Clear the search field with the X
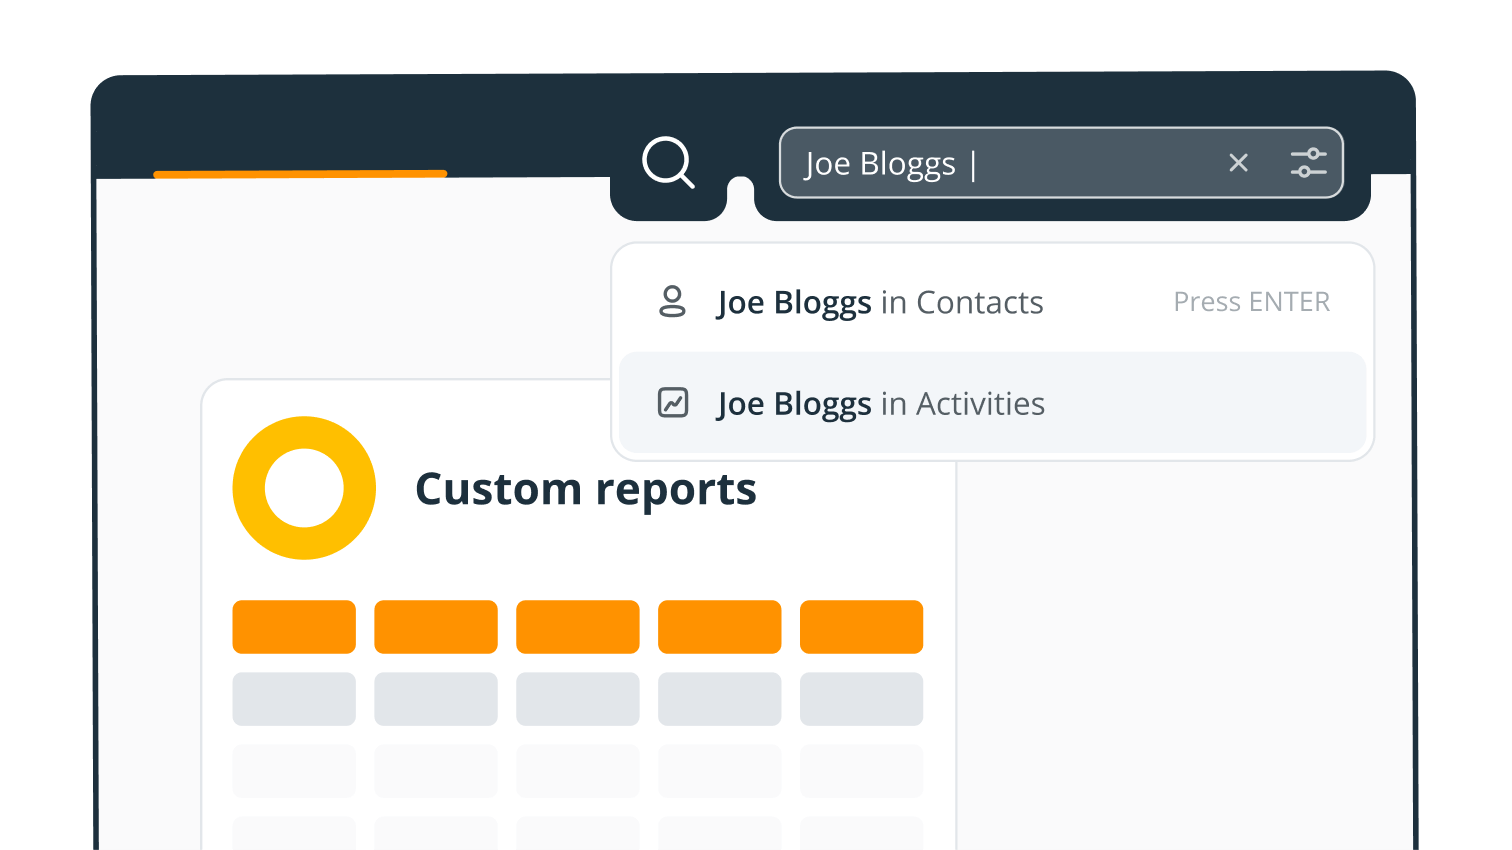 [x=1238, y=163]
